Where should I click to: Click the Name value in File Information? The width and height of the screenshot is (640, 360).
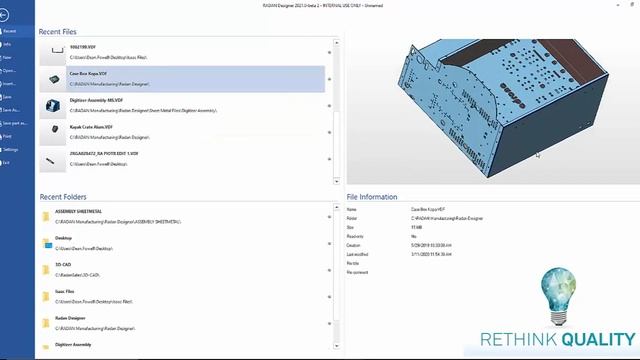click(428, 209)
